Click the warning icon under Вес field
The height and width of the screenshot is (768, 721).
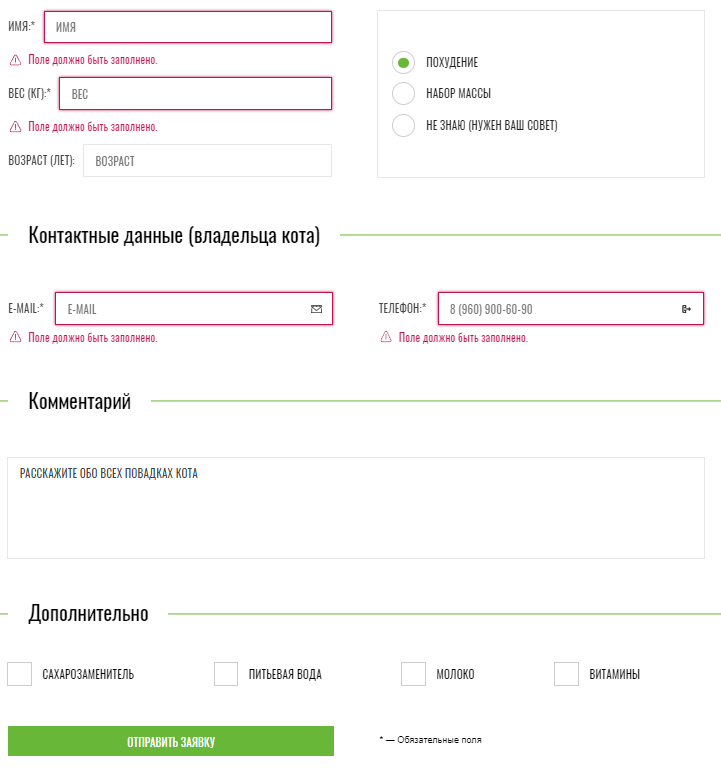pyautogui.click(x=16, y=127)
